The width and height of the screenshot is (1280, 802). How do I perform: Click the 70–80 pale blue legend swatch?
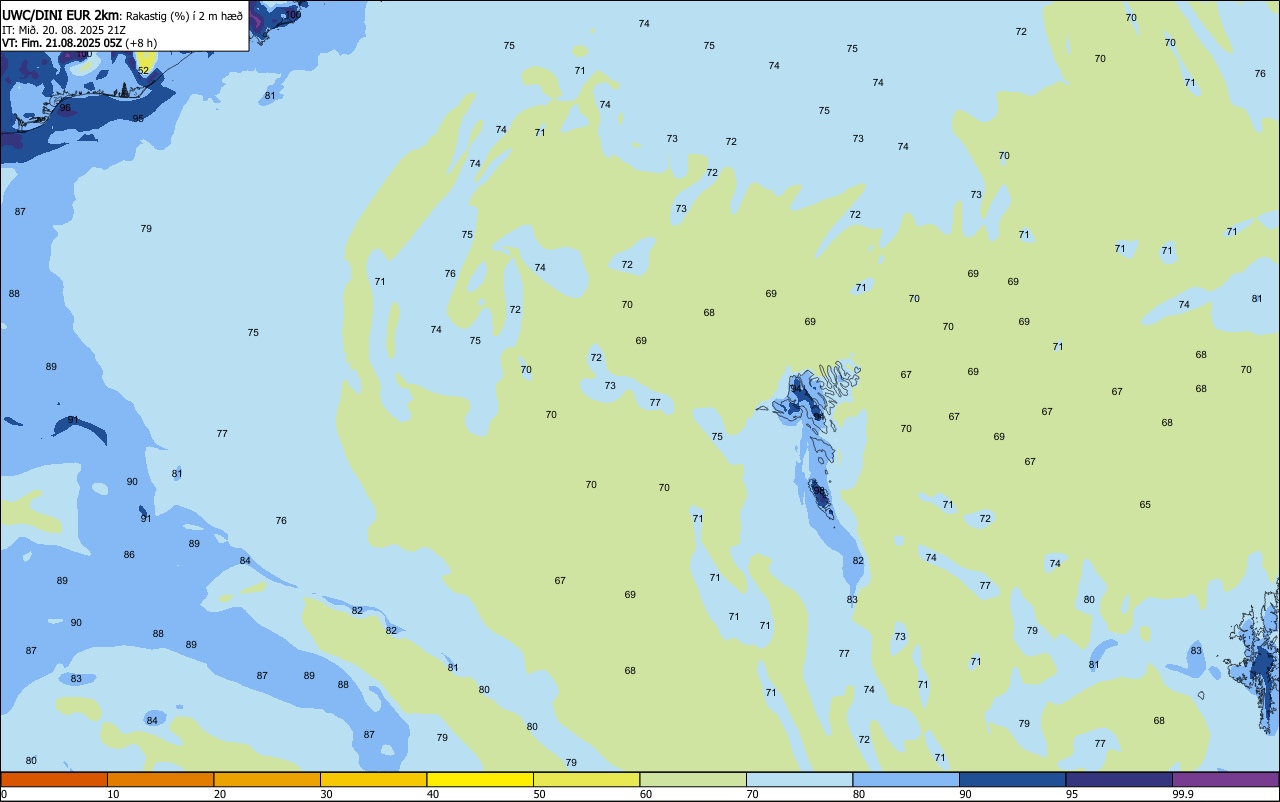pos(799,779)
